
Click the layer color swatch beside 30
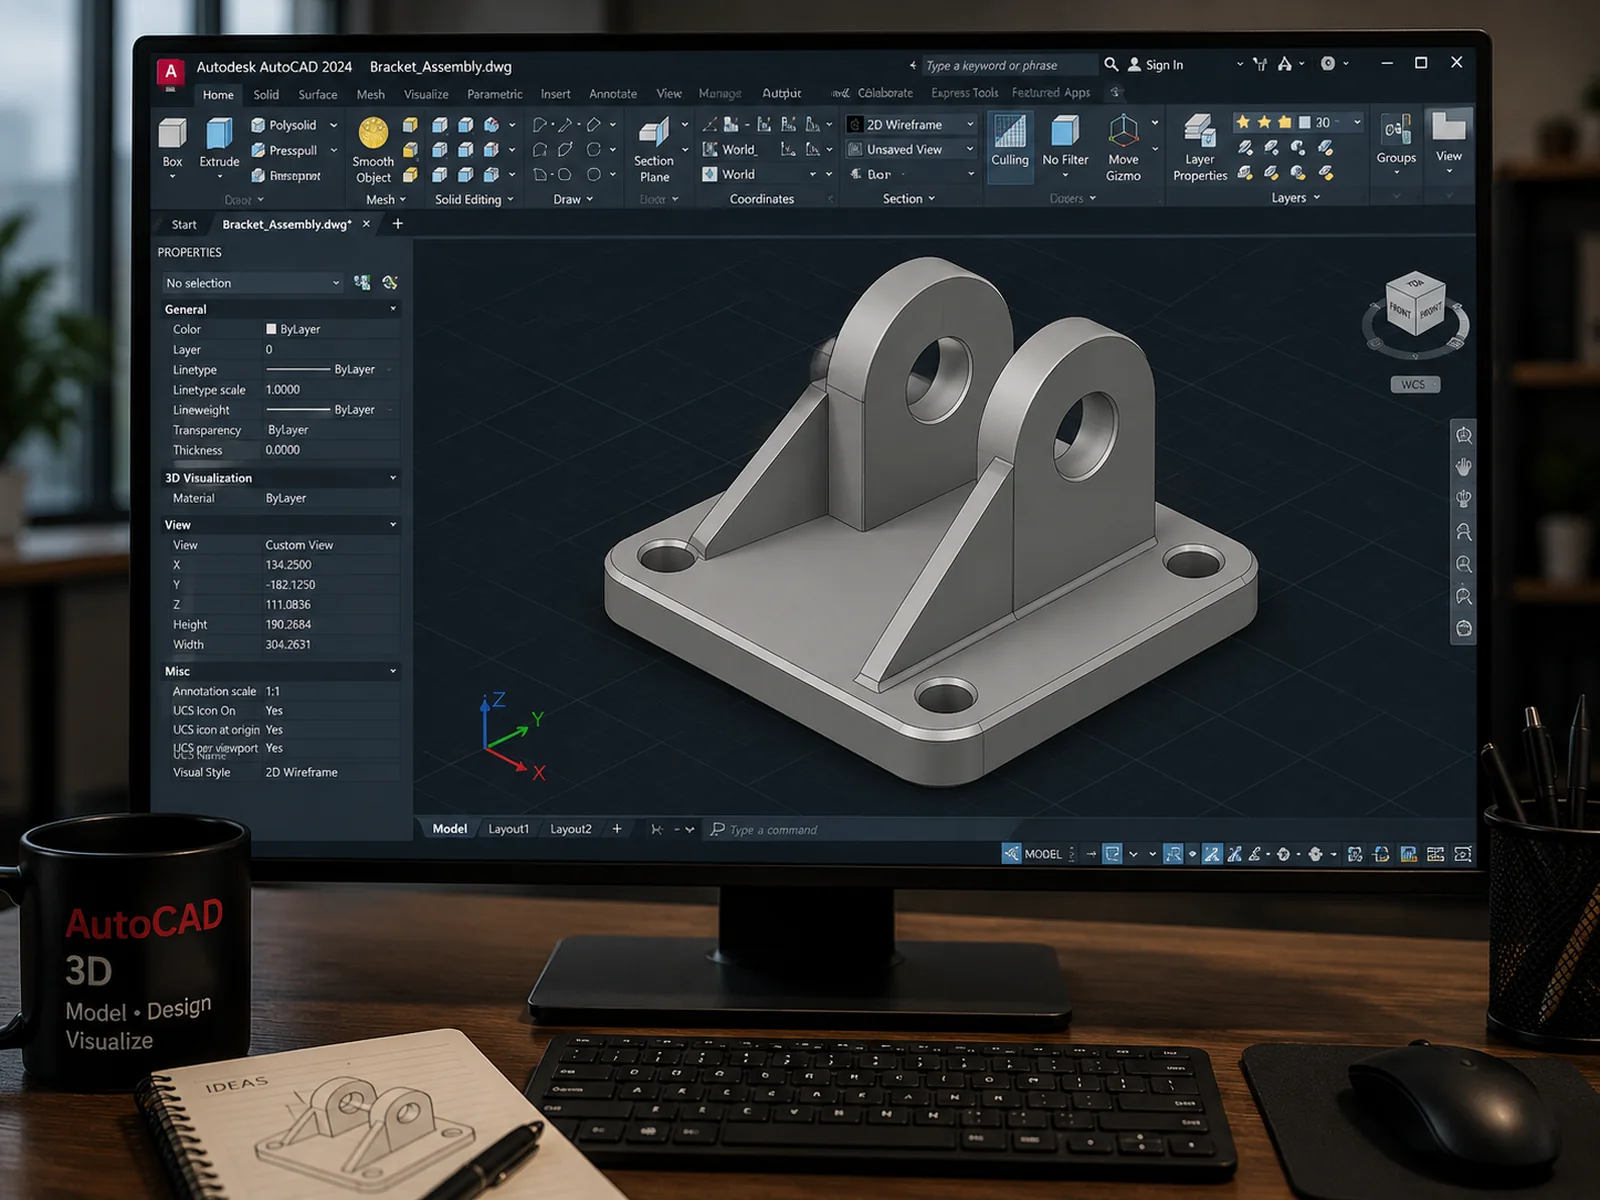(x=1305, y=123)
